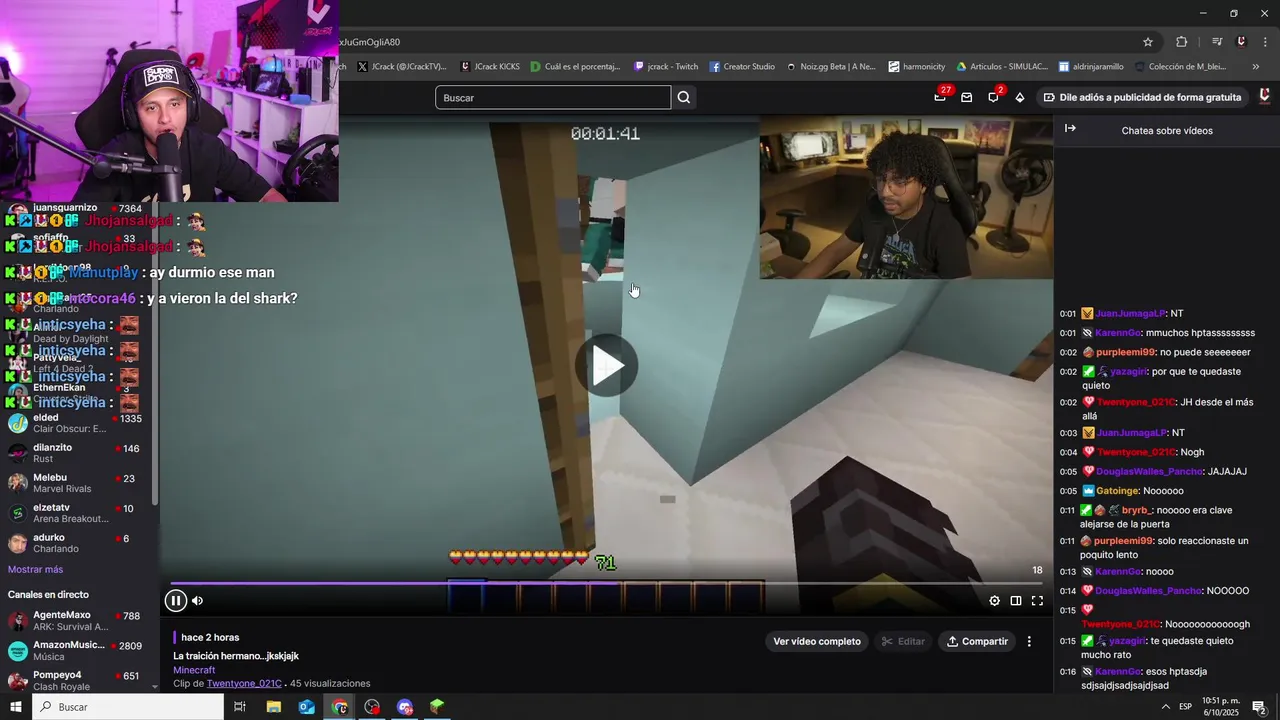The width and height of the screenshot is (1280, 720).
Task: Open Outlook from the taskbar
Action: [306, 707]
